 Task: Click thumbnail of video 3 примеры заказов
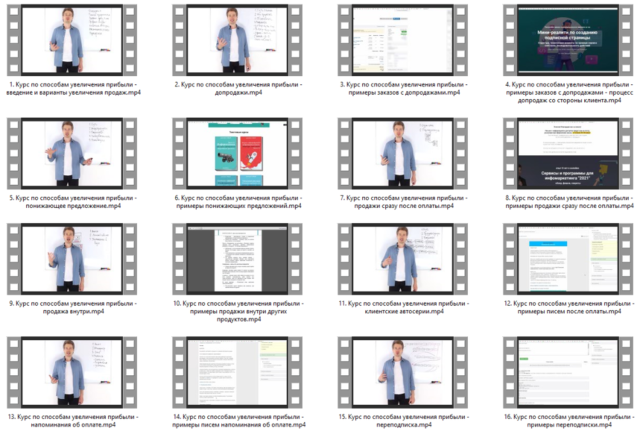tap(398, 38)
